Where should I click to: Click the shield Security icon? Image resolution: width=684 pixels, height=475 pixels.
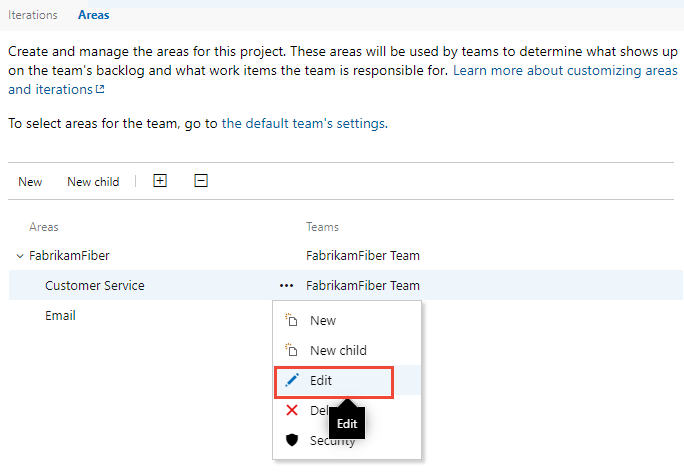(x=292, y=440)
